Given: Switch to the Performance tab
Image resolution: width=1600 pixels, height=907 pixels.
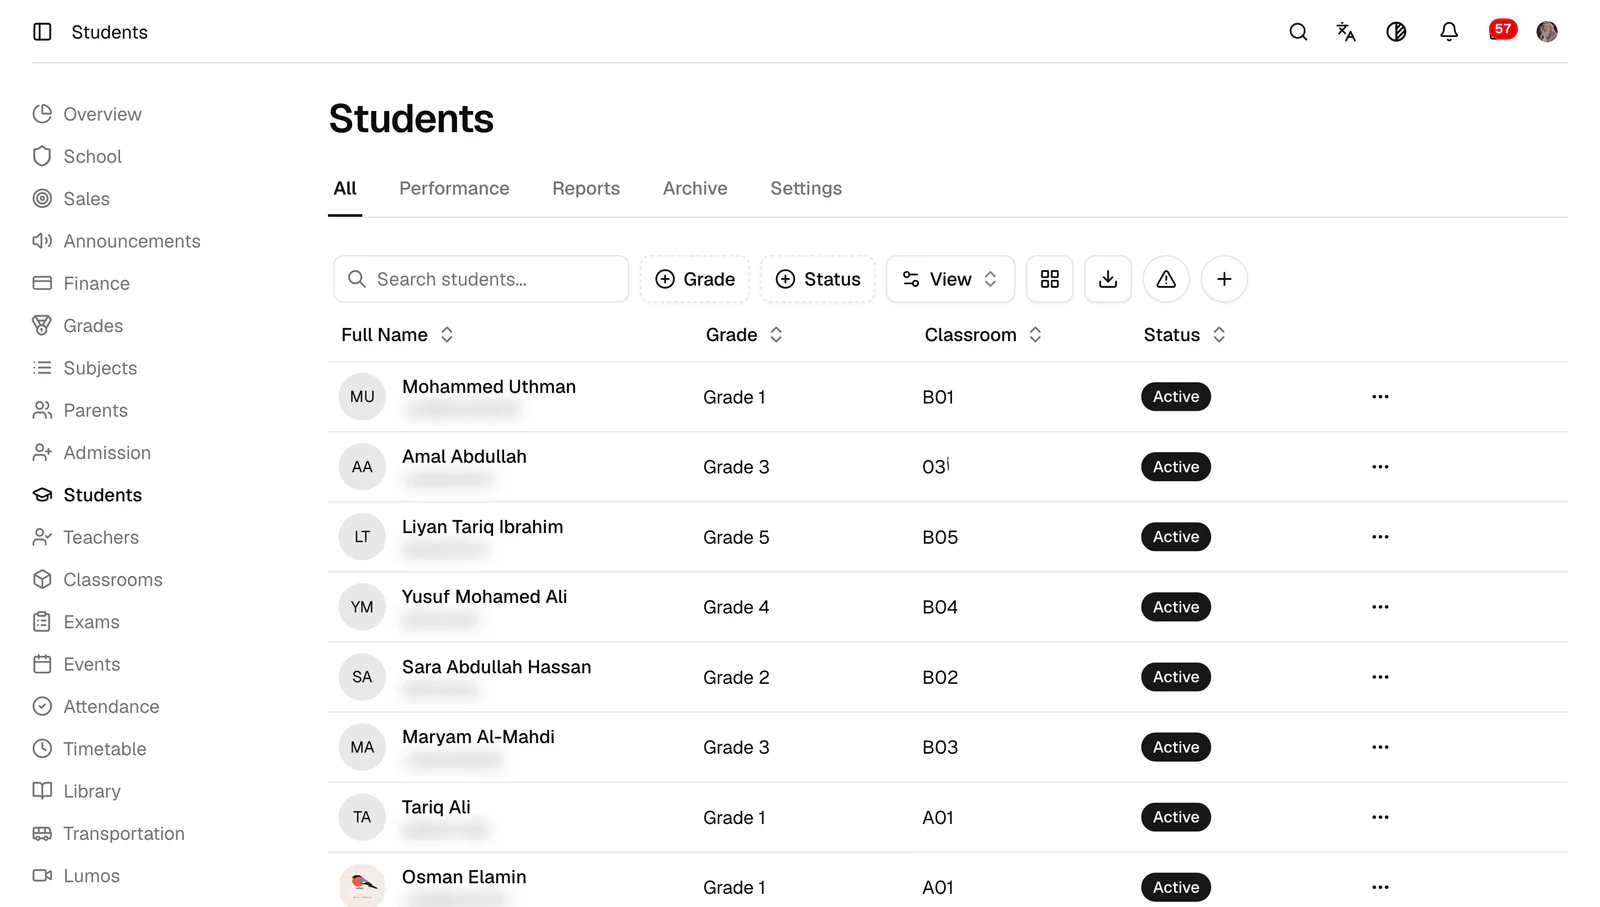Looking at the screenshot, I should point(454,188).
